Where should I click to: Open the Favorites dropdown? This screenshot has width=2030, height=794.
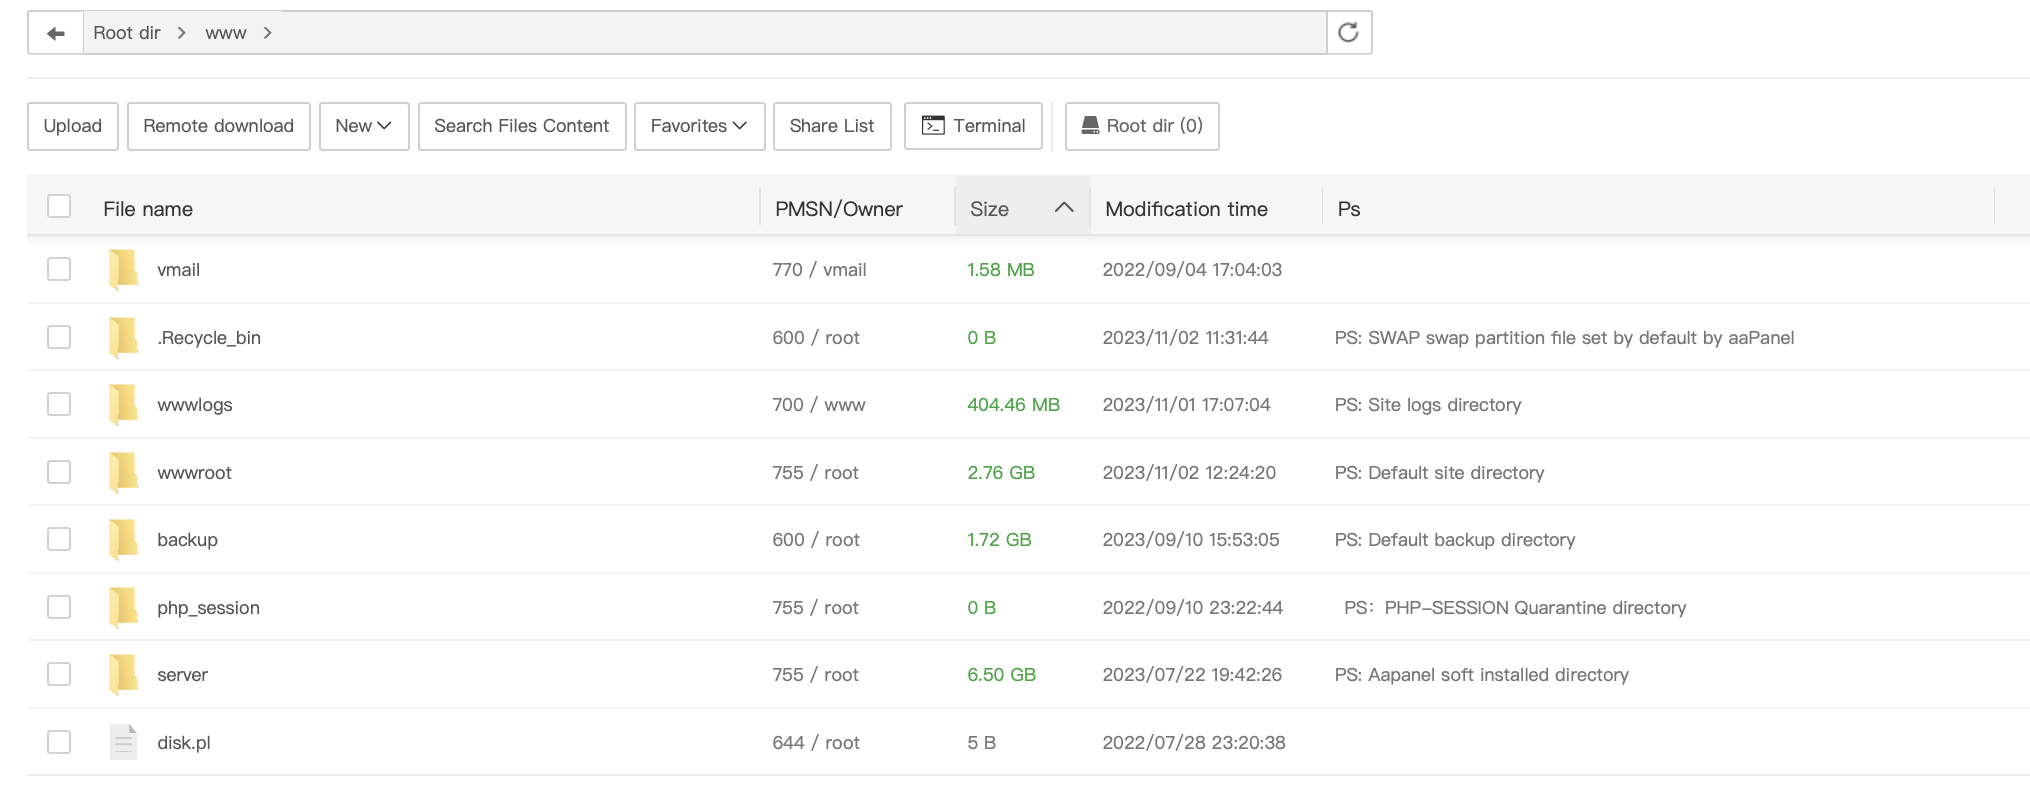pyautogui.click(x=699, y=126)
